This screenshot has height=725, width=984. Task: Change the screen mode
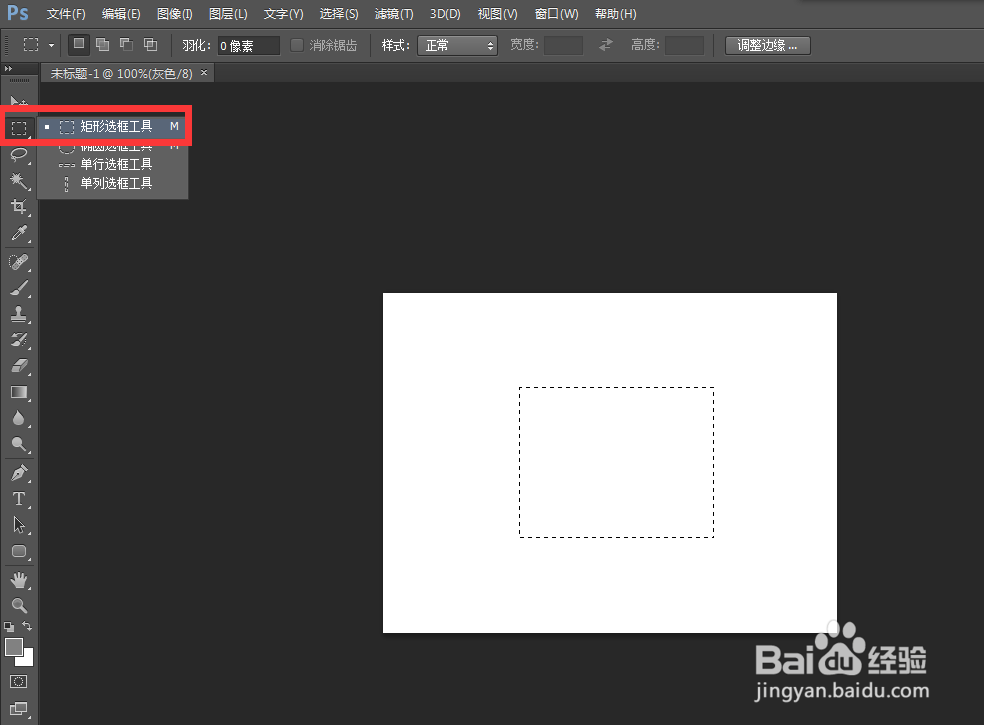click(19, 709)
